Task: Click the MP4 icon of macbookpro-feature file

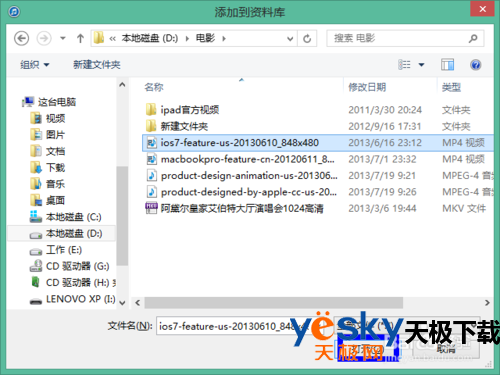Action: coord(152,159)
